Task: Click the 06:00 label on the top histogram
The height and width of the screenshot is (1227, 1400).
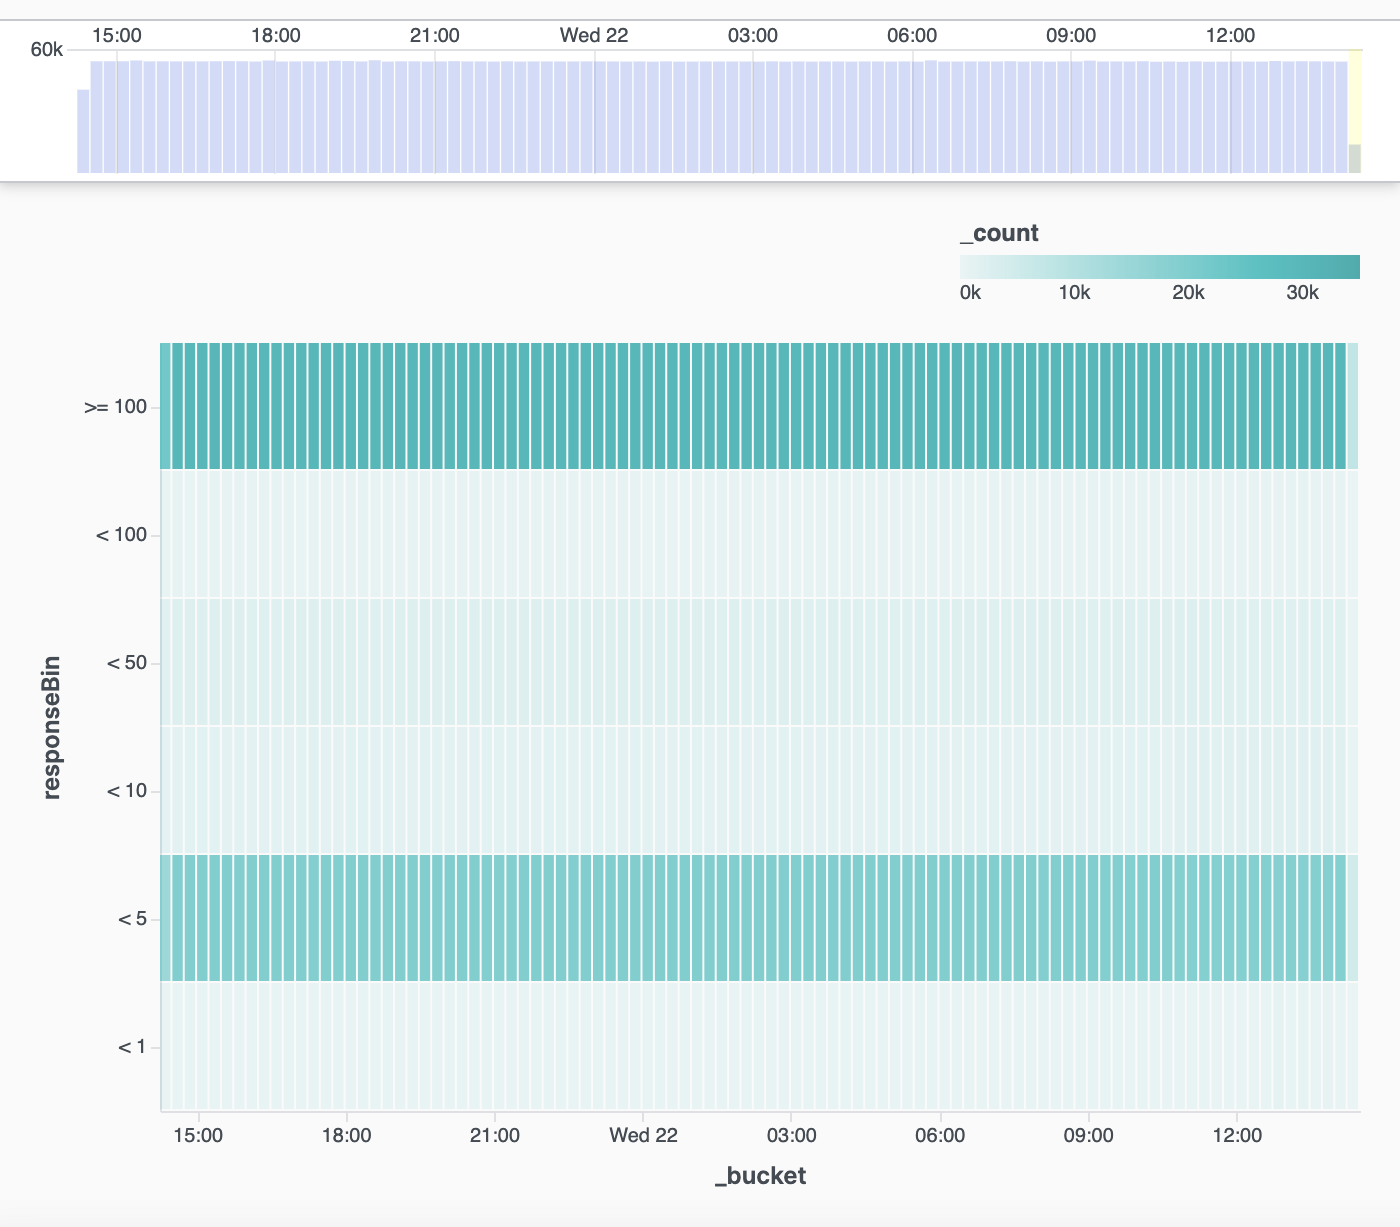Action: [912, 36]
